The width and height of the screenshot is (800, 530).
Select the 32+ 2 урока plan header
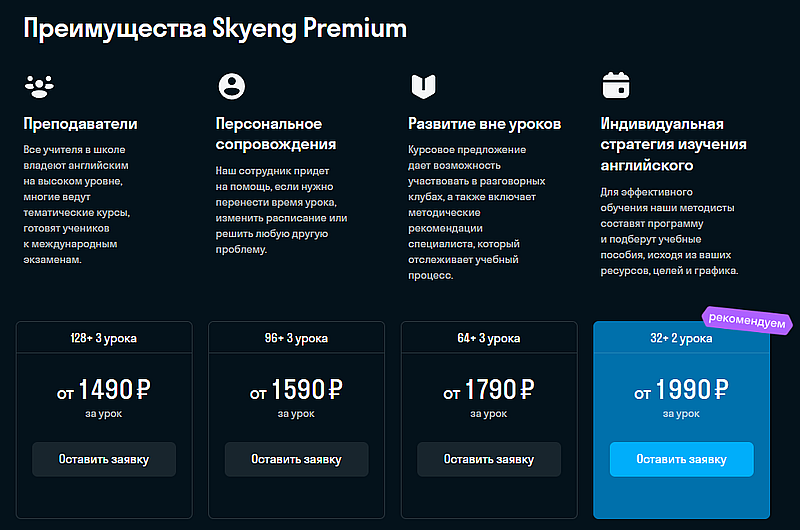click(682, 338)
